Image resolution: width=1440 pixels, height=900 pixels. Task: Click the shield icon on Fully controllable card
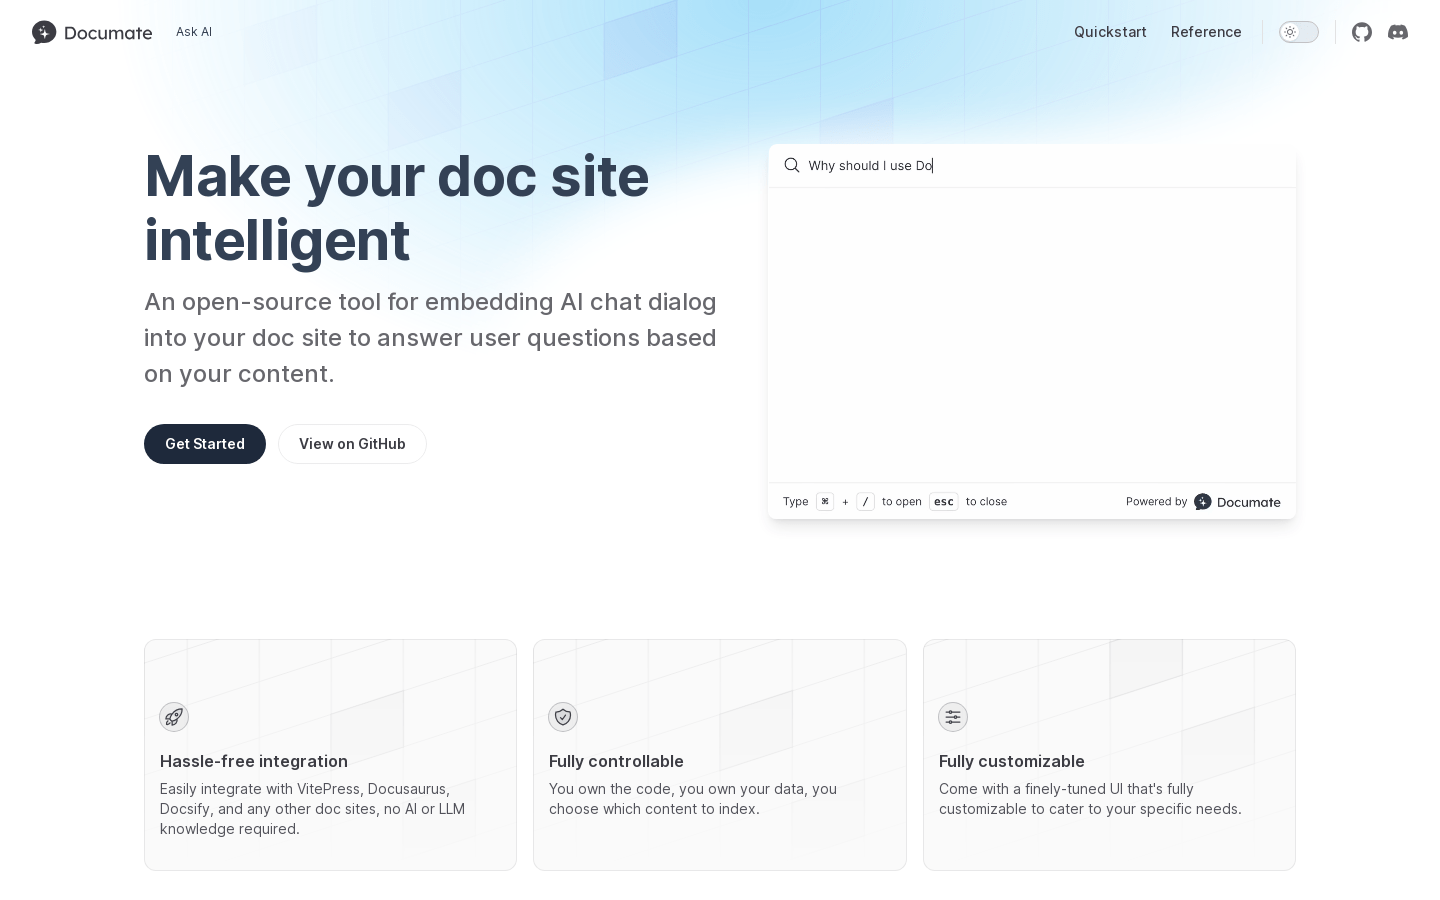(563, 717)
